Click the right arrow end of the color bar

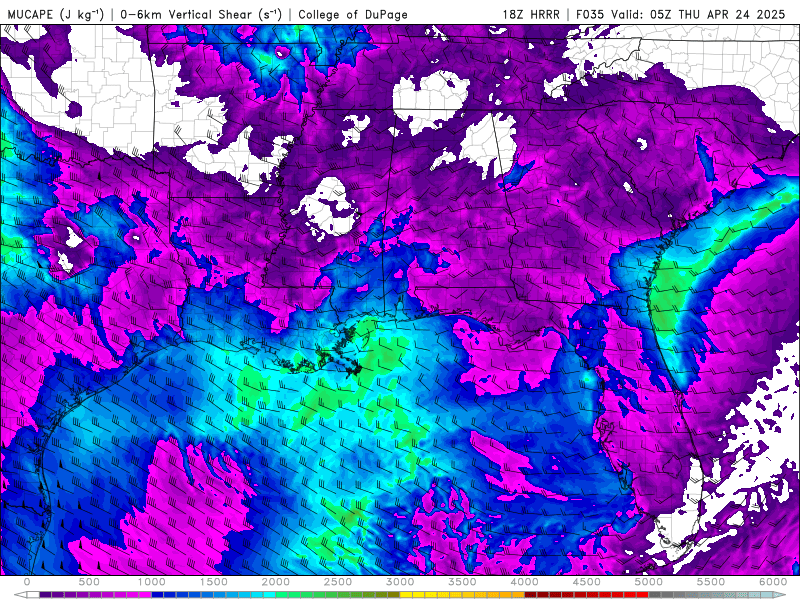(781, 595)
